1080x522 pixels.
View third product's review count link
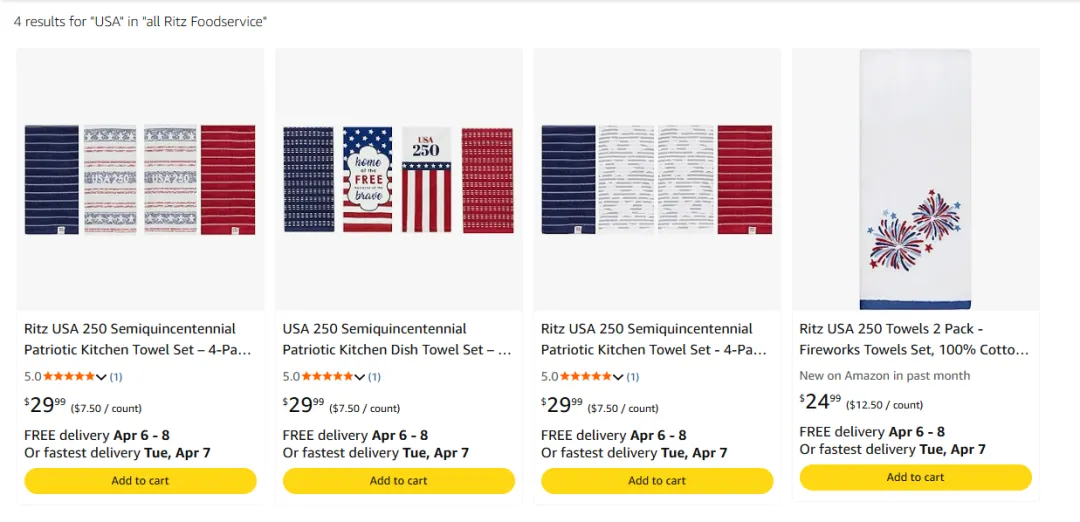pos(633,377)
